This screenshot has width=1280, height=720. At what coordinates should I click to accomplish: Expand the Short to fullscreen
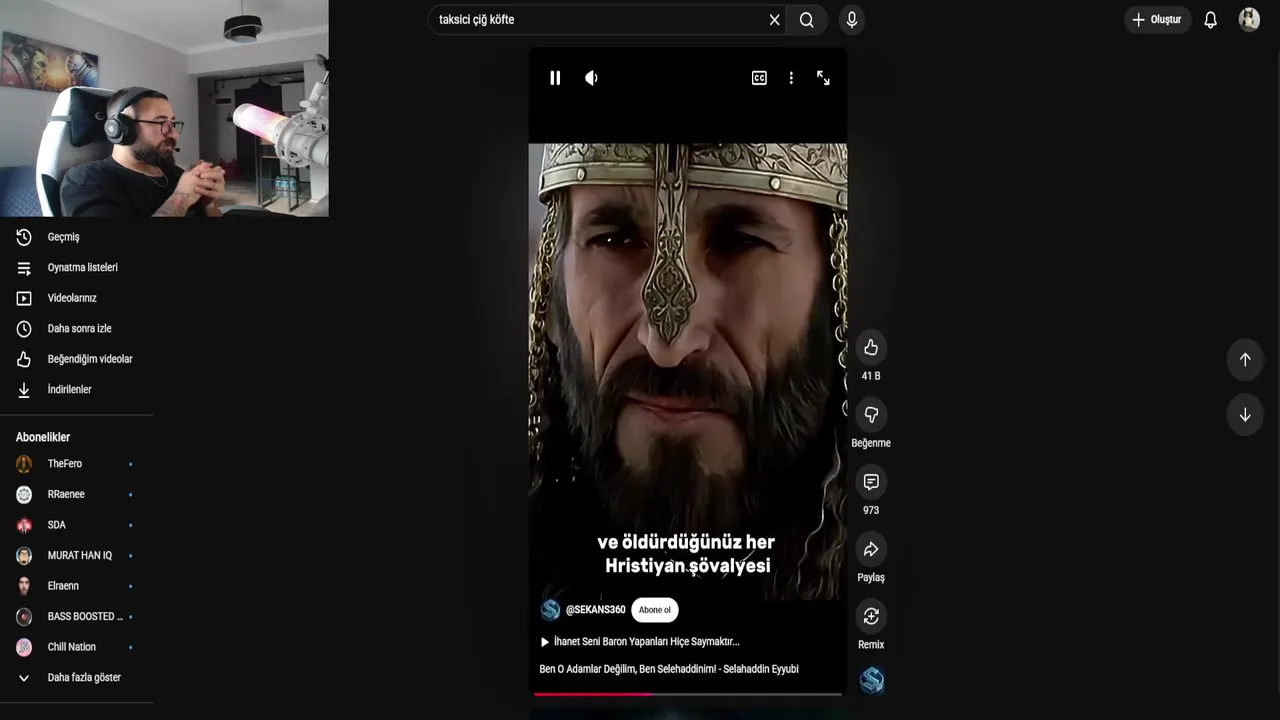coord(823,78)
